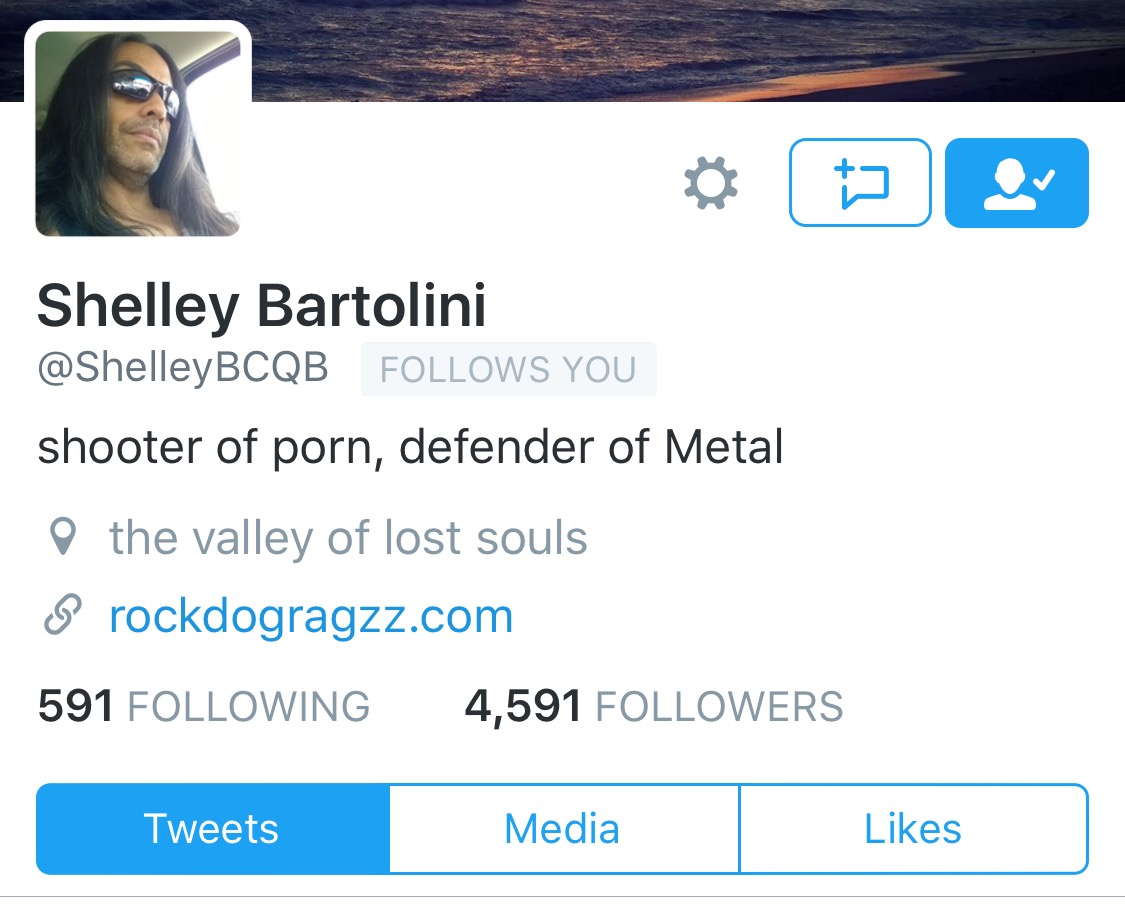Switch to the Likes tab

tap(913, 829)
